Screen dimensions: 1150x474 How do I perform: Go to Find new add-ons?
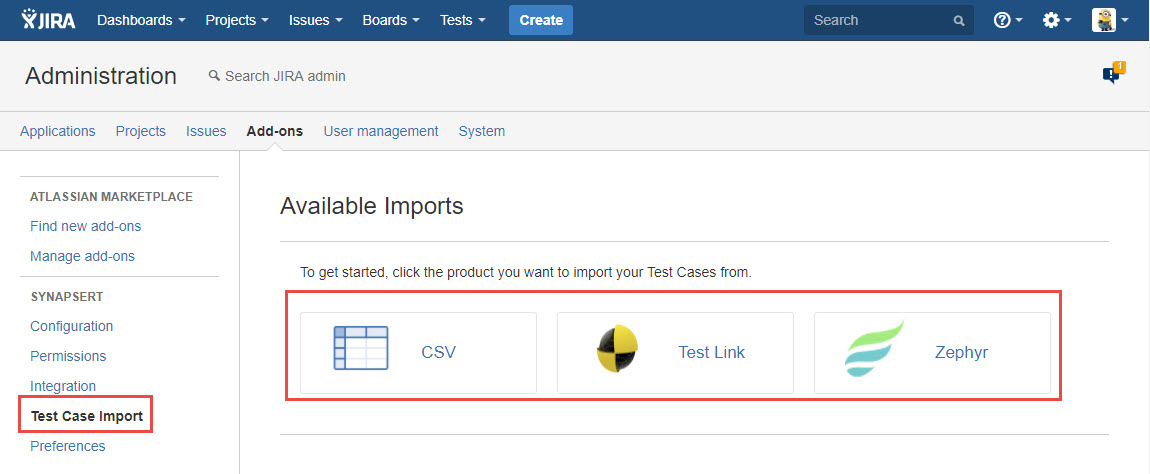pyautogui.click(x=85, y=226)
